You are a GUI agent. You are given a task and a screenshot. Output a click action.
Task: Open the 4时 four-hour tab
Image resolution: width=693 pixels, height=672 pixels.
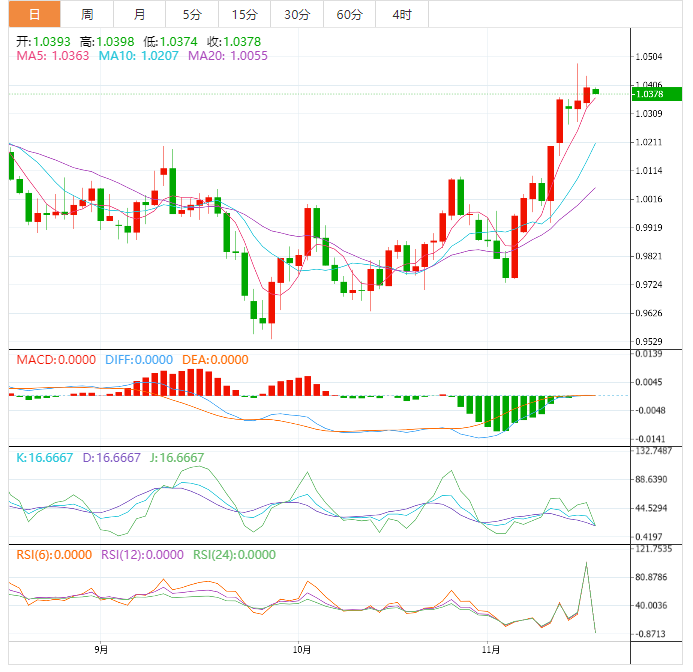tap(401, 14)
